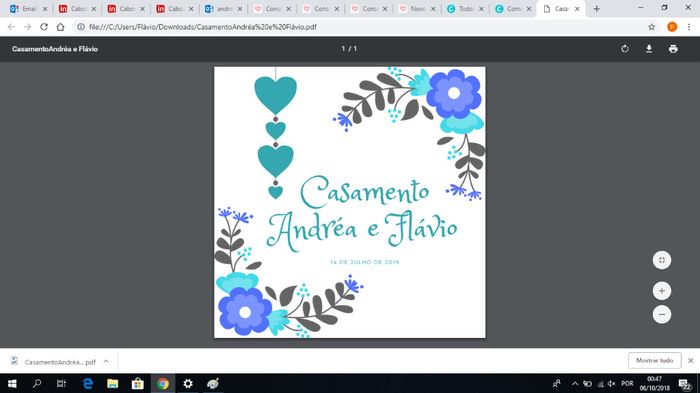
Task: Go forward to the next page
Action: (28, 27)
